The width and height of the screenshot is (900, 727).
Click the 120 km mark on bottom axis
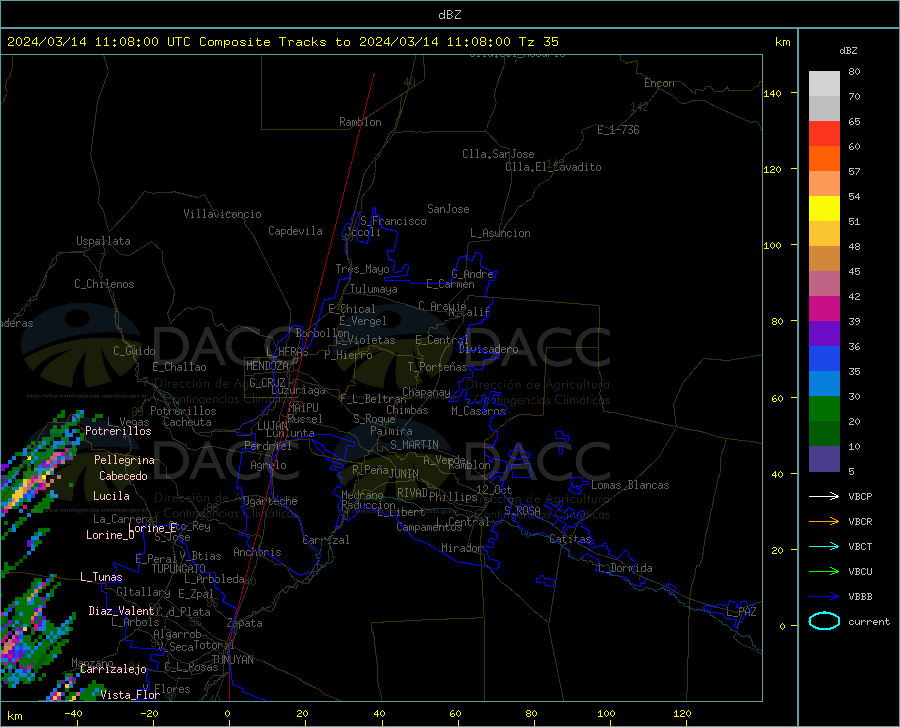tap(682, 713)
